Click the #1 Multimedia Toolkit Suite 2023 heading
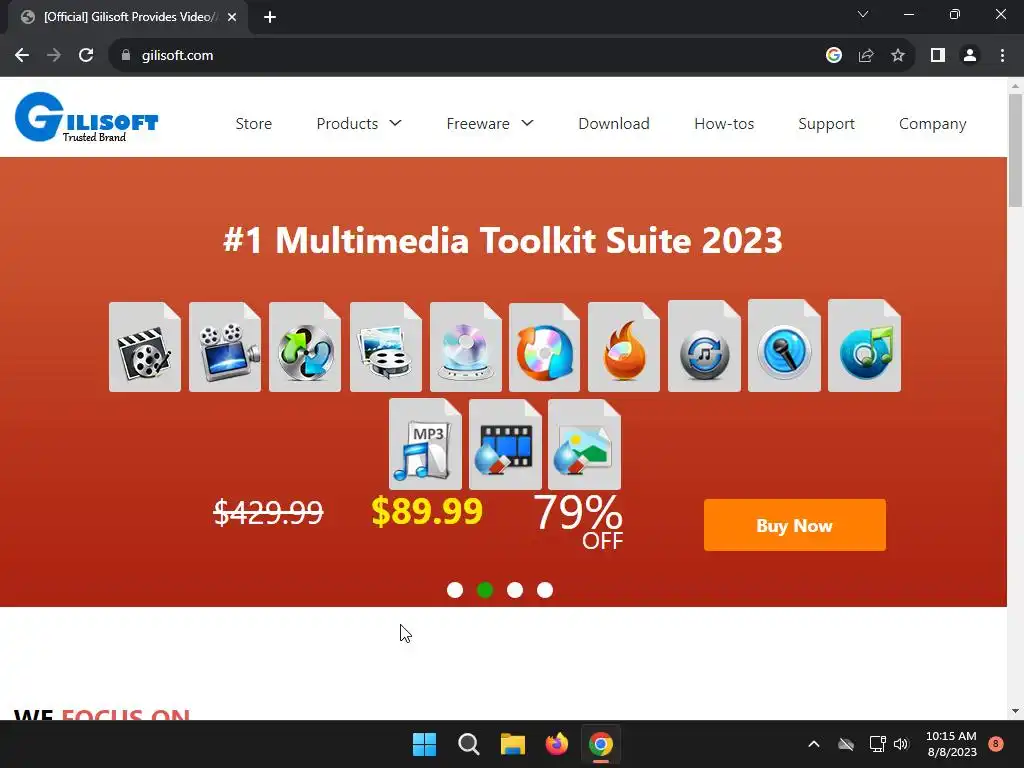 503,240
